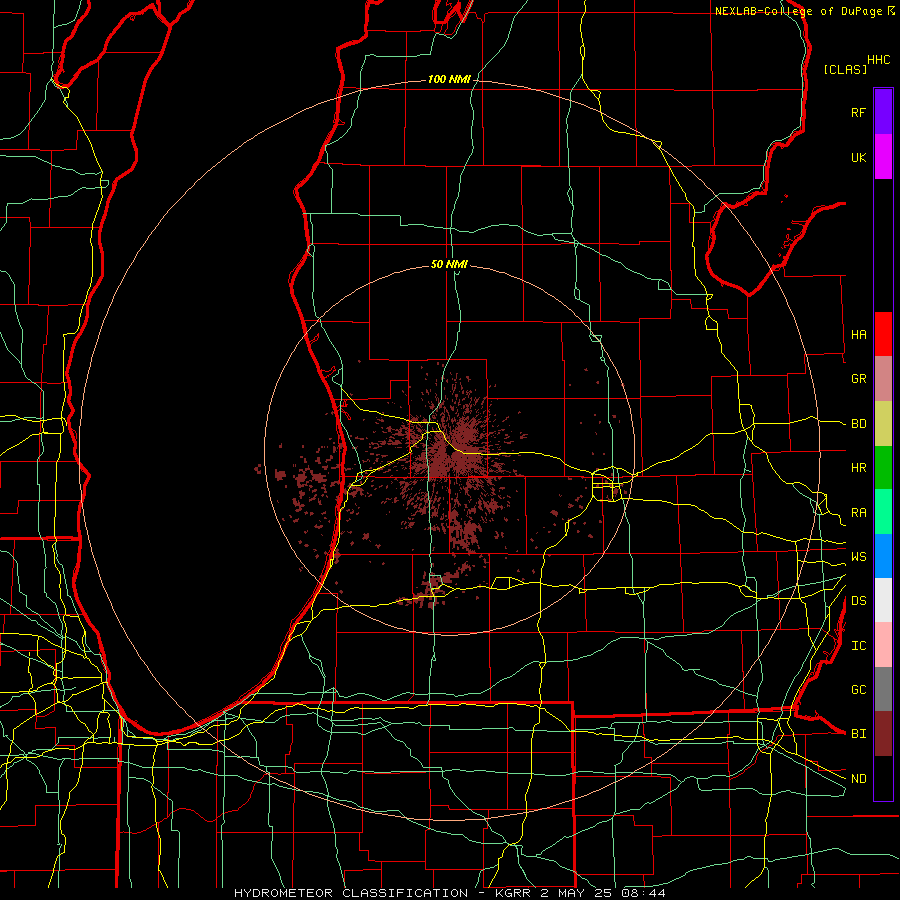
Task: Select the BD yellow legend swatch
Action: pyautogui.click(x=883, y=423)
